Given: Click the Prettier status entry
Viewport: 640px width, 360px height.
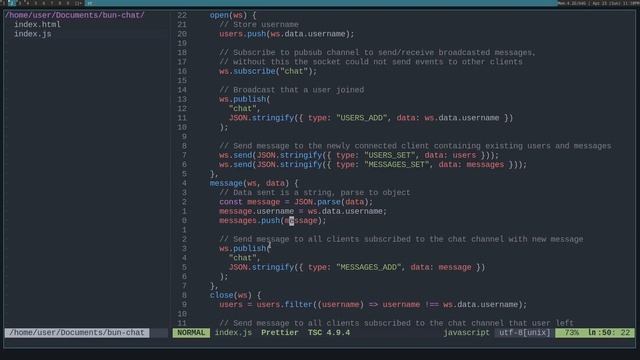Looking at the screenshot, I should (x=280, y=333).
